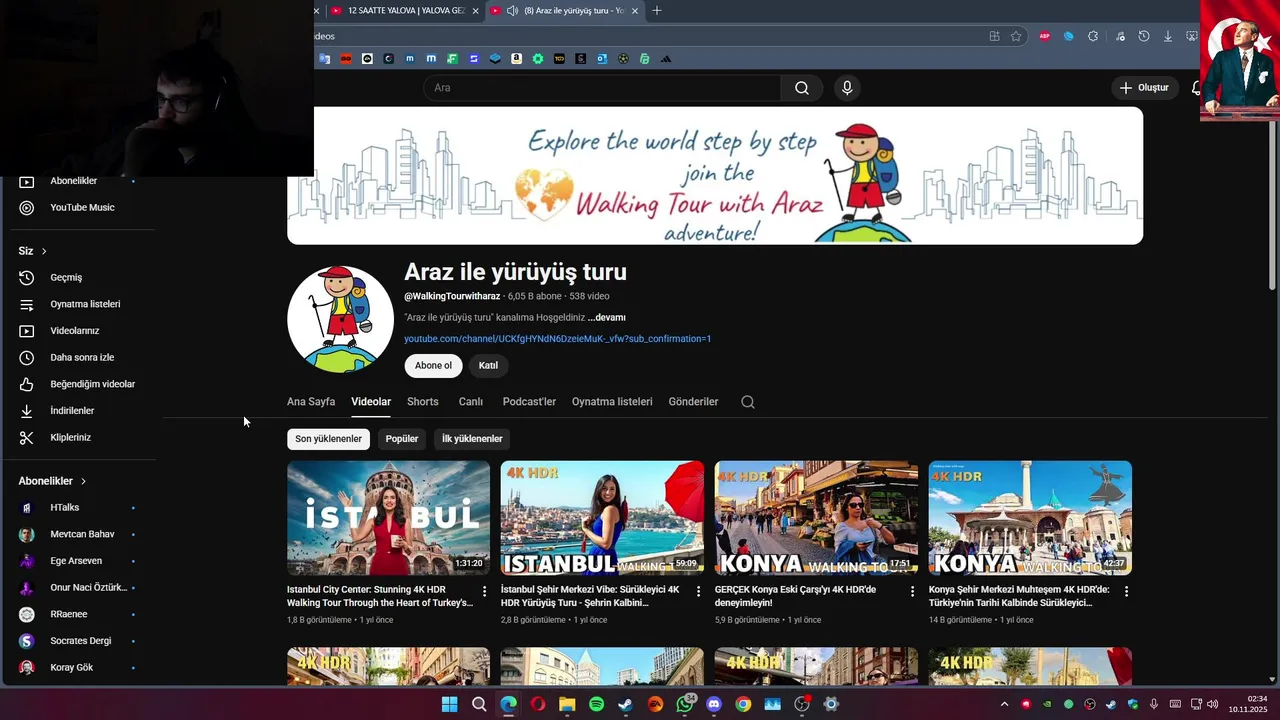Screen dimensions: 1280x720
Task: Bookmark page with the star icon
Action: click(x=1016, y=36)
